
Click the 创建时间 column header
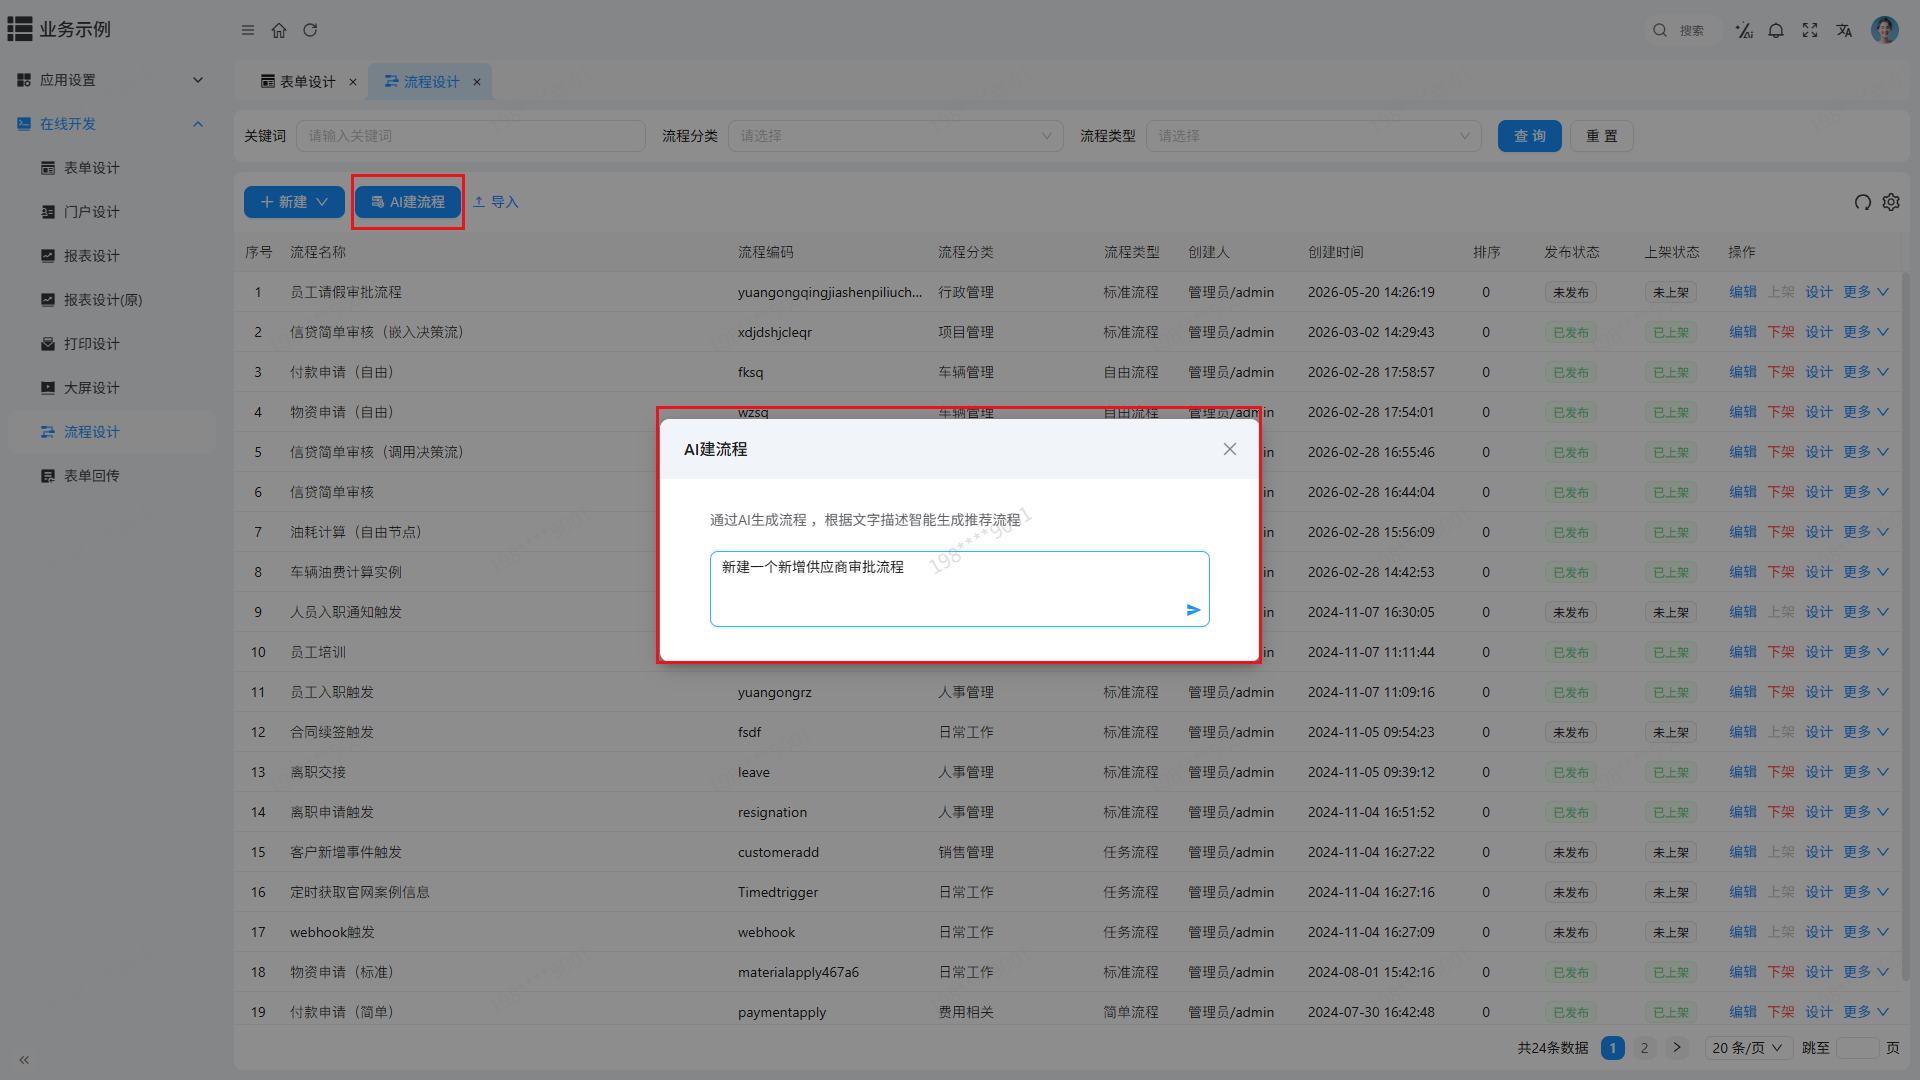click(1336, 252)
